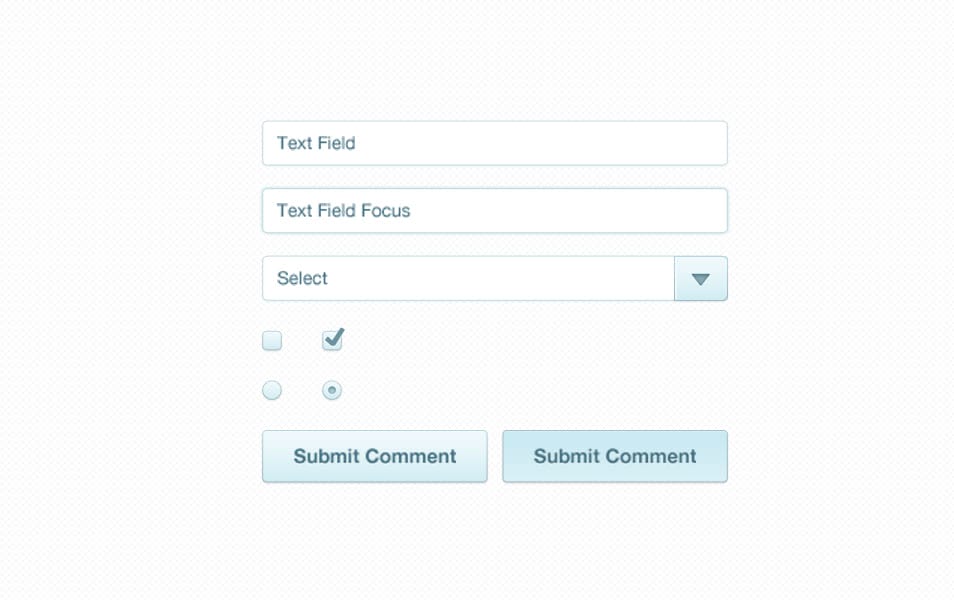Screen dimensions: 954x600
Task: Deselect the active radio option
Action: tap(332, 390)
